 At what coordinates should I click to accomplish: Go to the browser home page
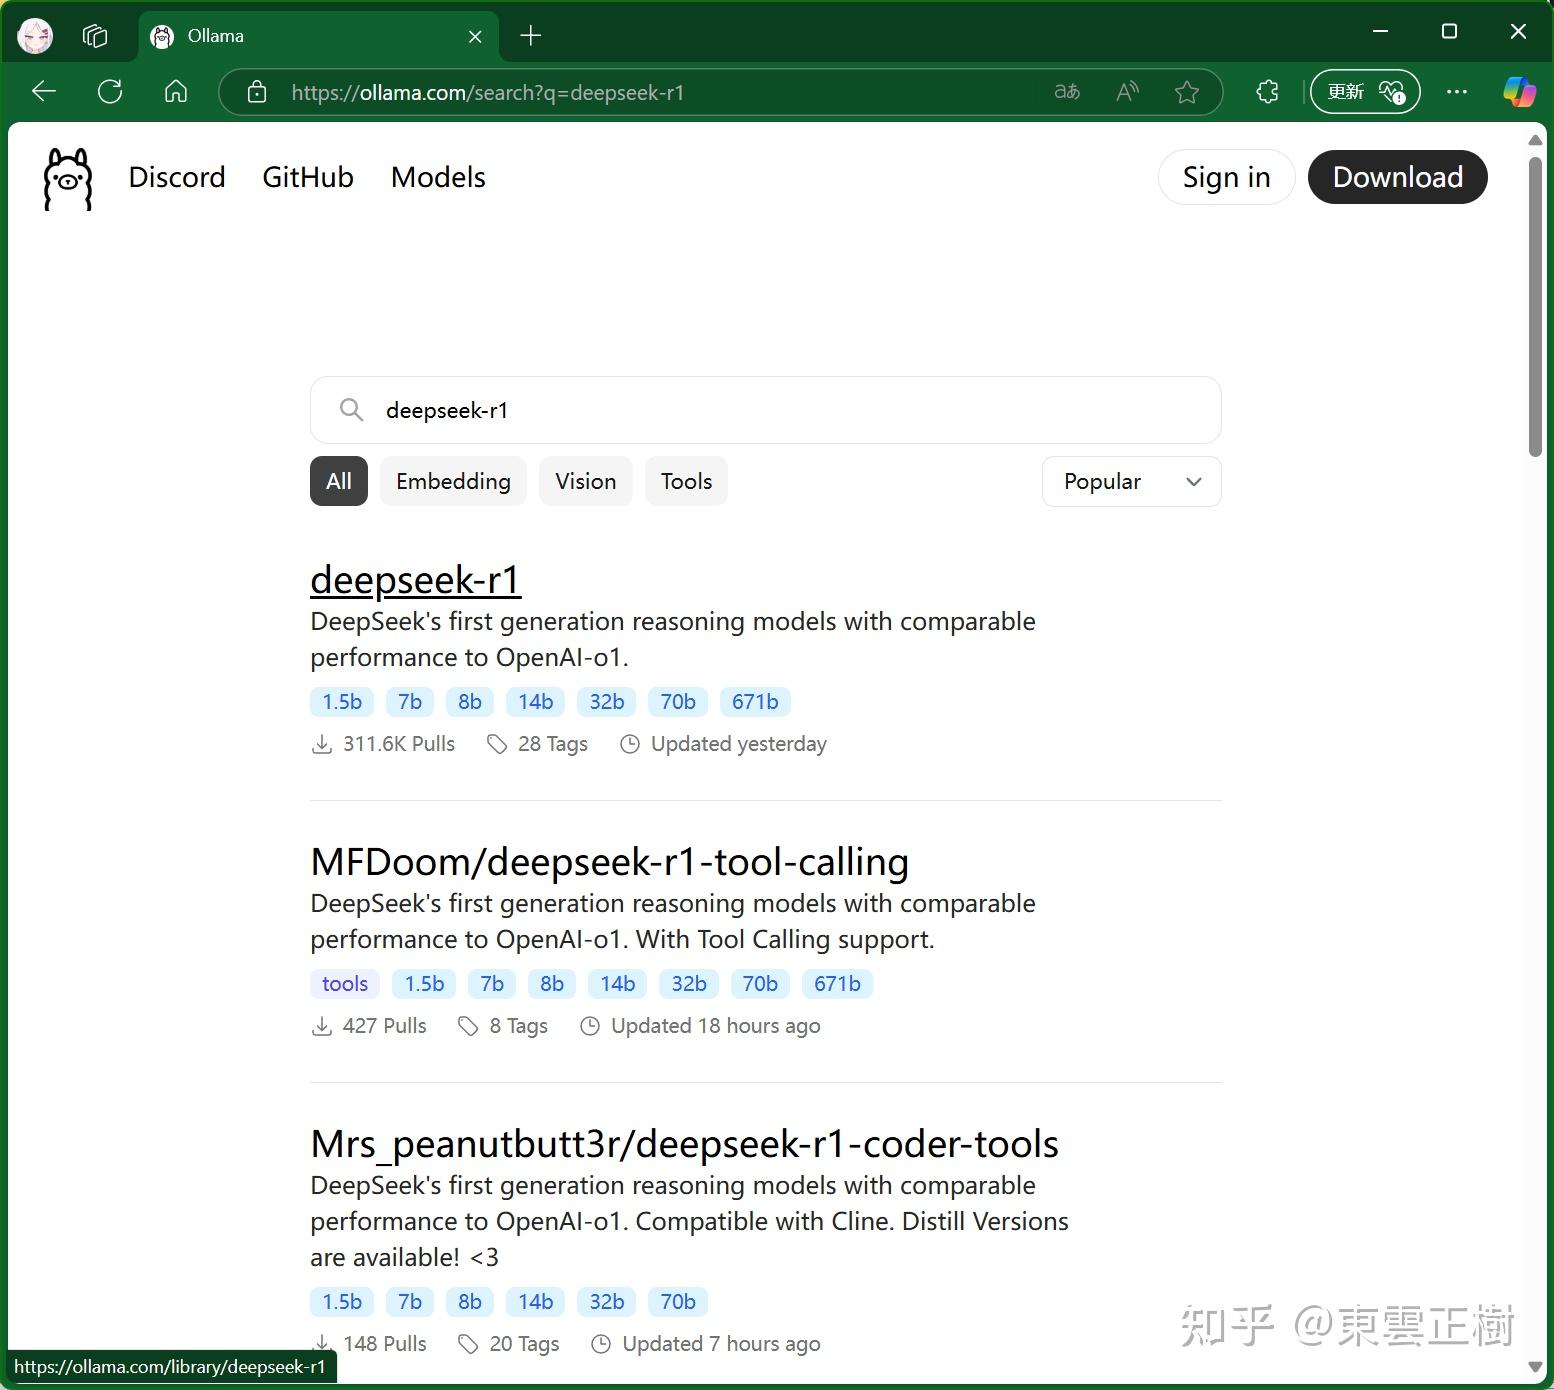click(176, 91)
